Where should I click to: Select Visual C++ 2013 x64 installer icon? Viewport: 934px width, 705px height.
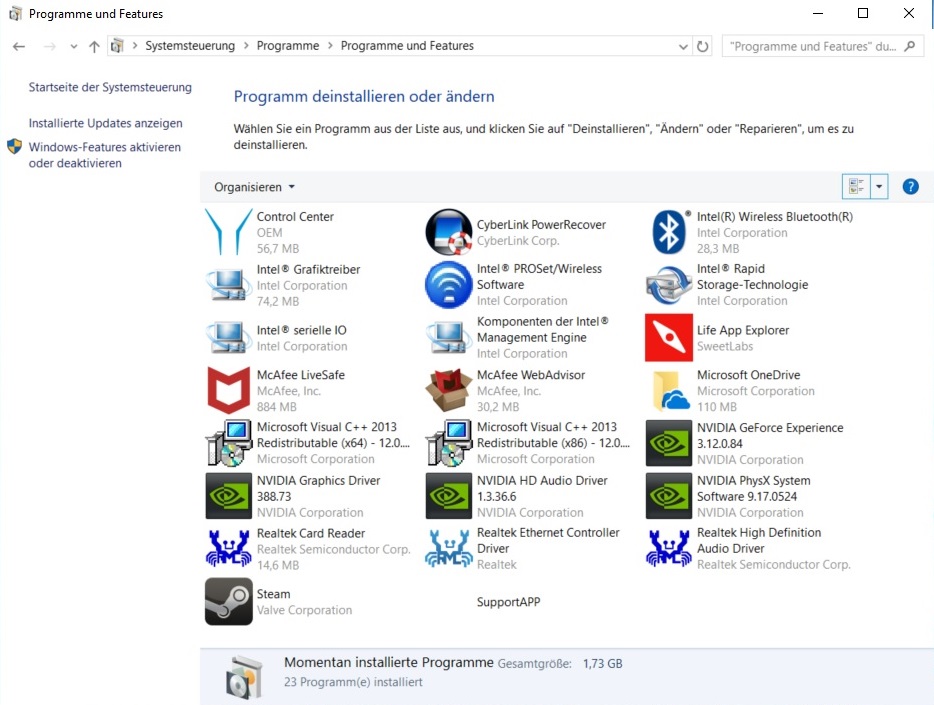(x=229, y=443)
